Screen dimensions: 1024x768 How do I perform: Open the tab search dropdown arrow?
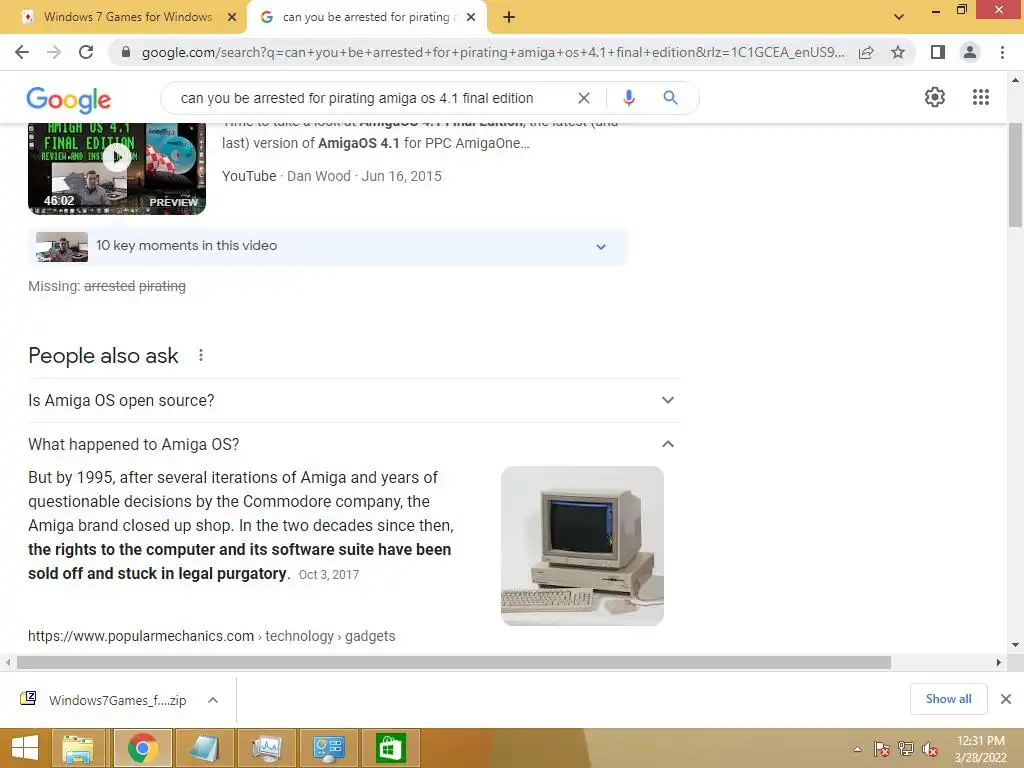coord(899,17)
